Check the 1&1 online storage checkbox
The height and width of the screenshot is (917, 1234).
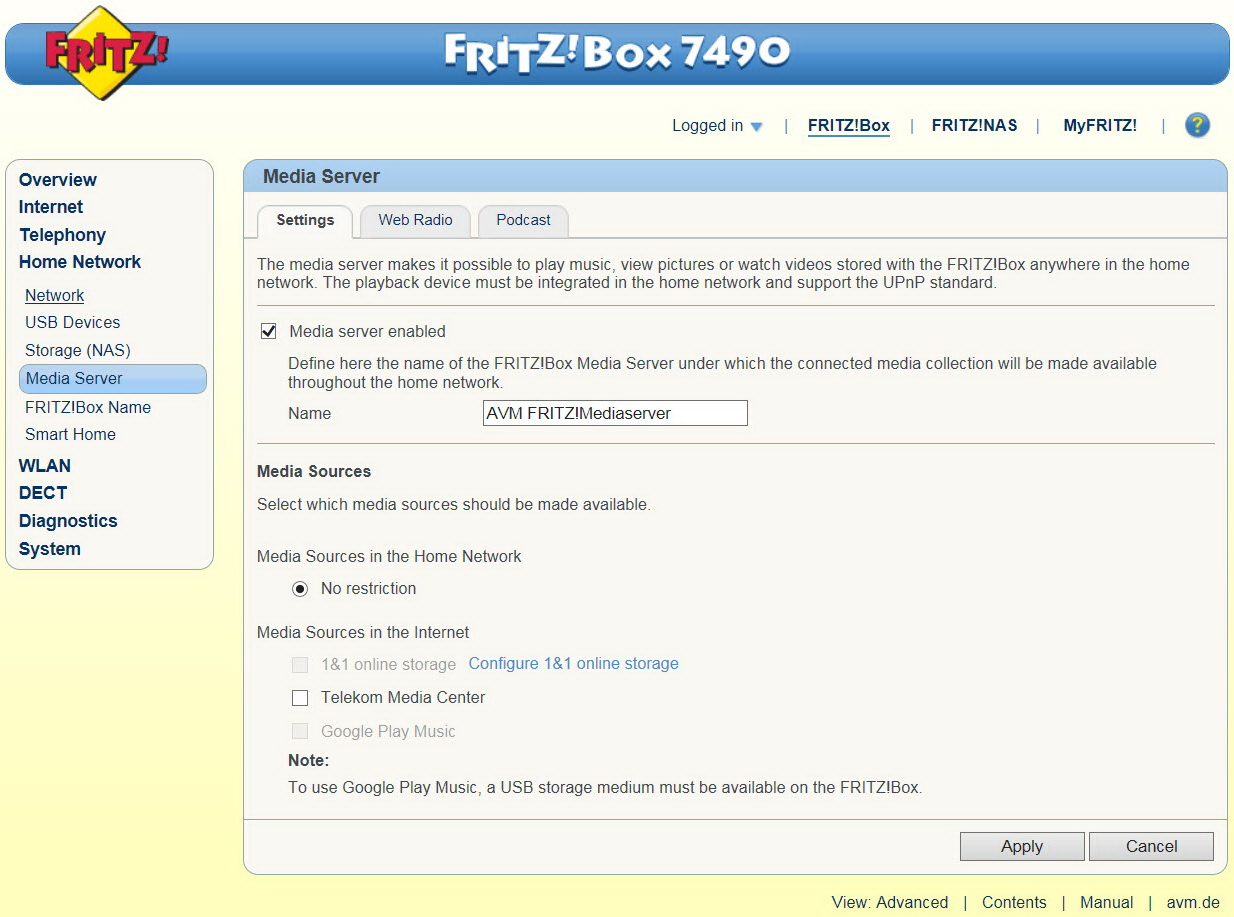(x=300, y=665)
